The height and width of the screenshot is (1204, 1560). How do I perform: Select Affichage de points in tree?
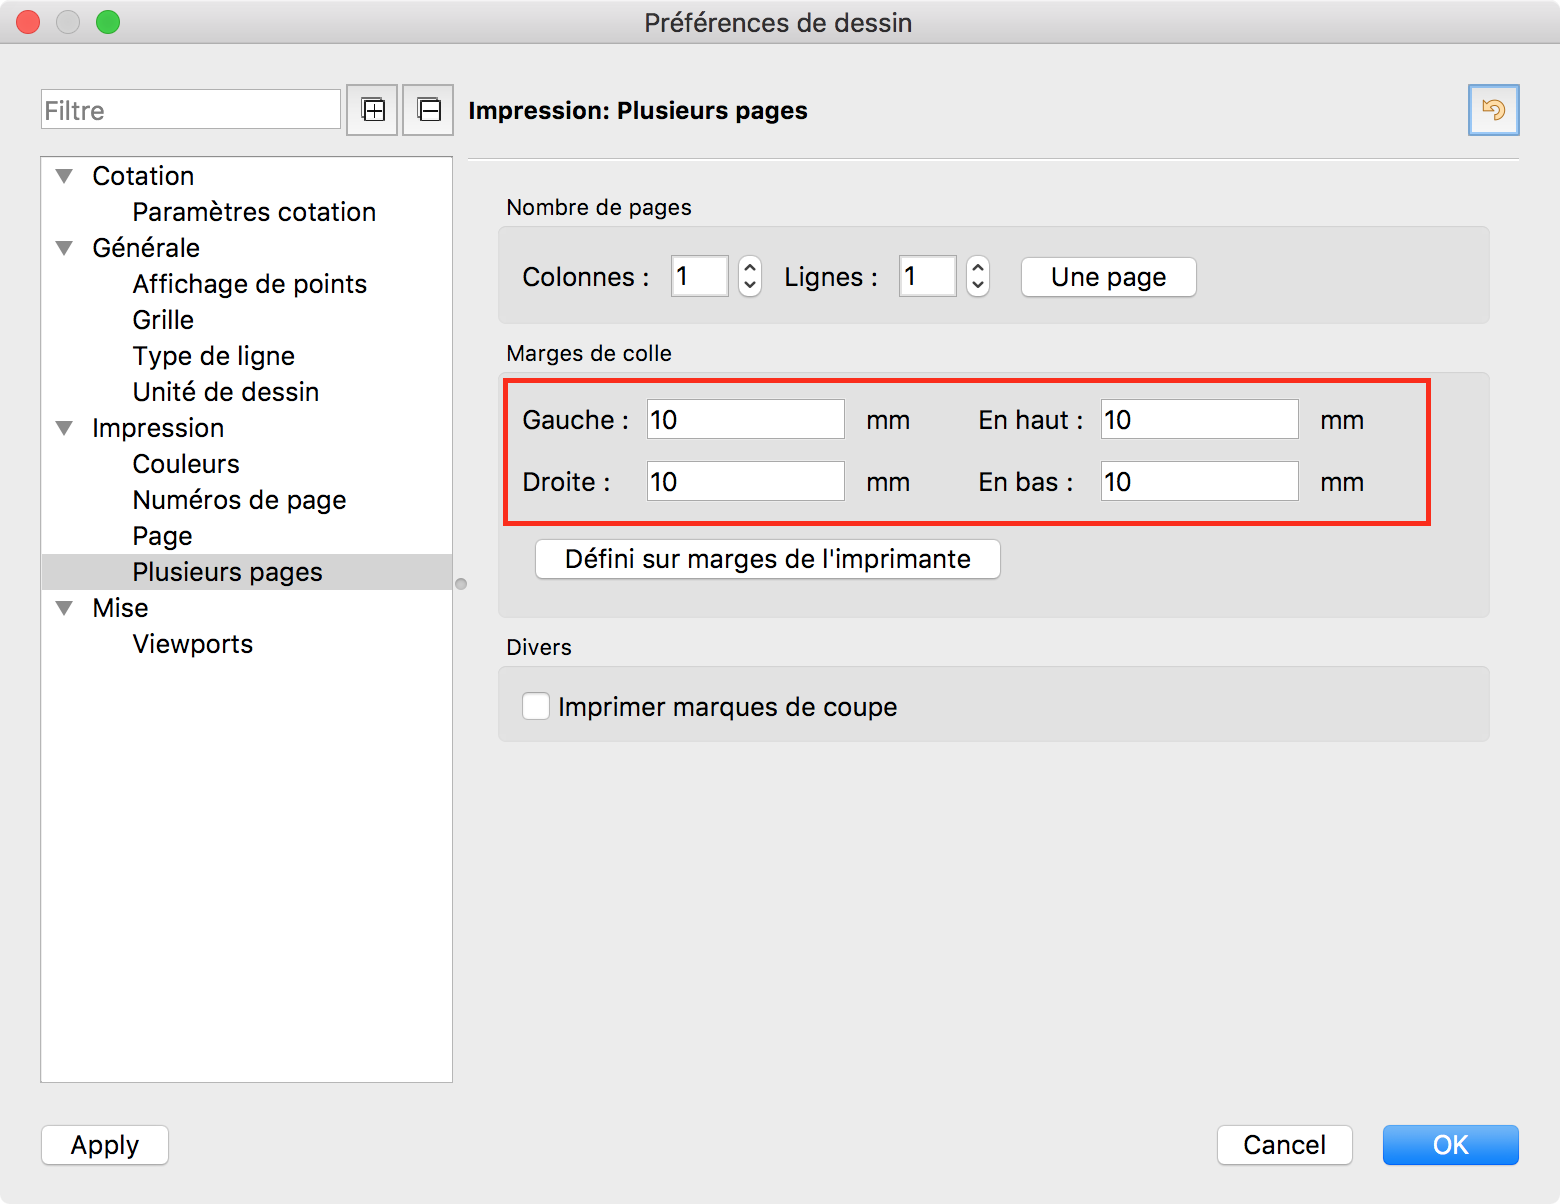(x=249, y=284)
